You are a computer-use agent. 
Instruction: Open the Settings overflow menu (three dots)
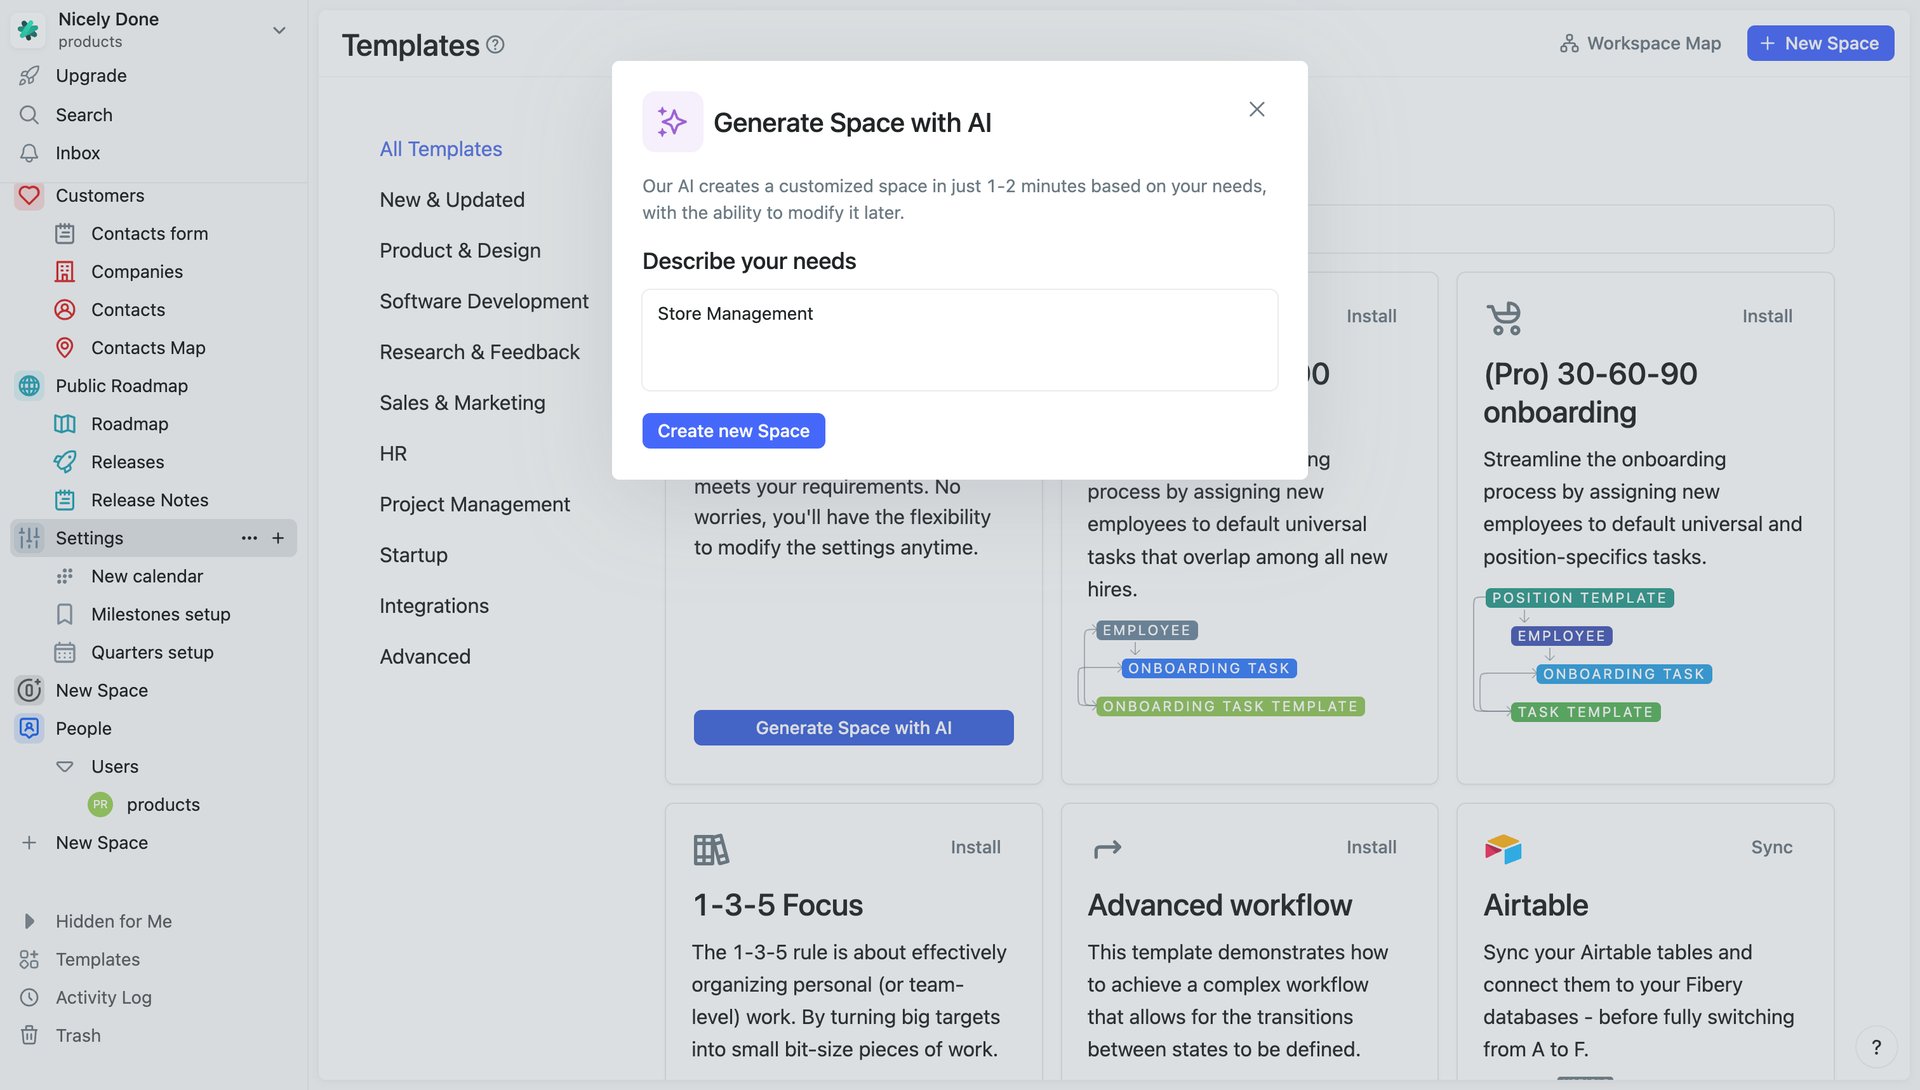248,538
